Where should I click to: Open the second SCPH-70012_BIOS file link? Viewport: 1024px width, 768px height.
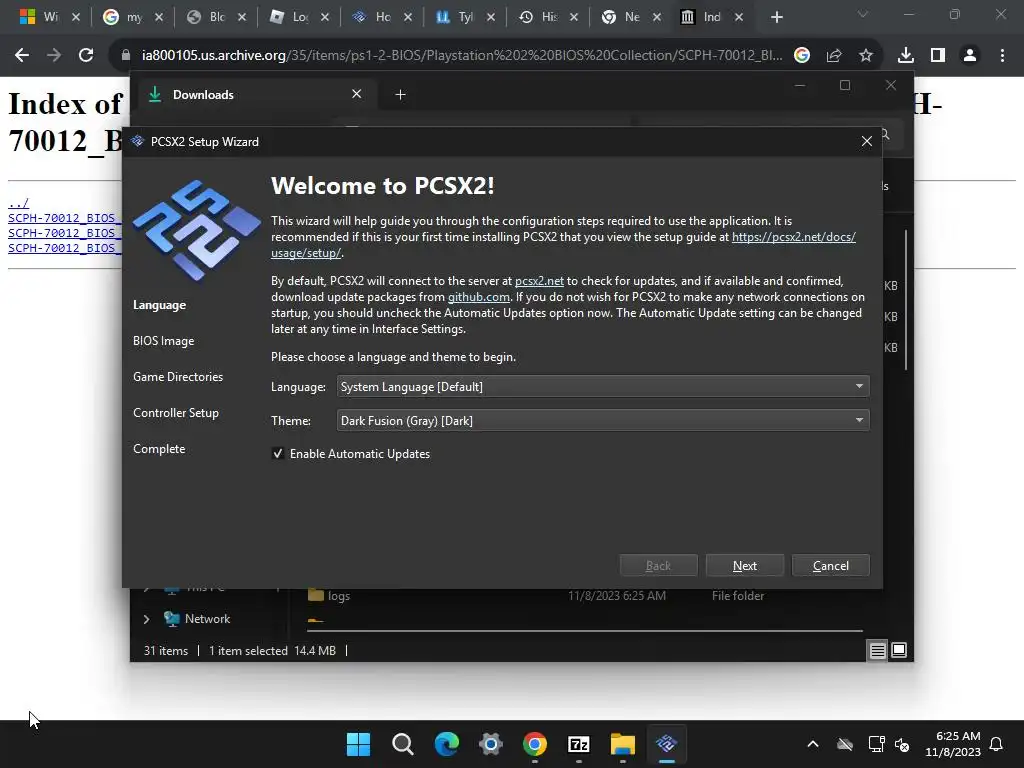pyautogui.click(x=65, y=233)
